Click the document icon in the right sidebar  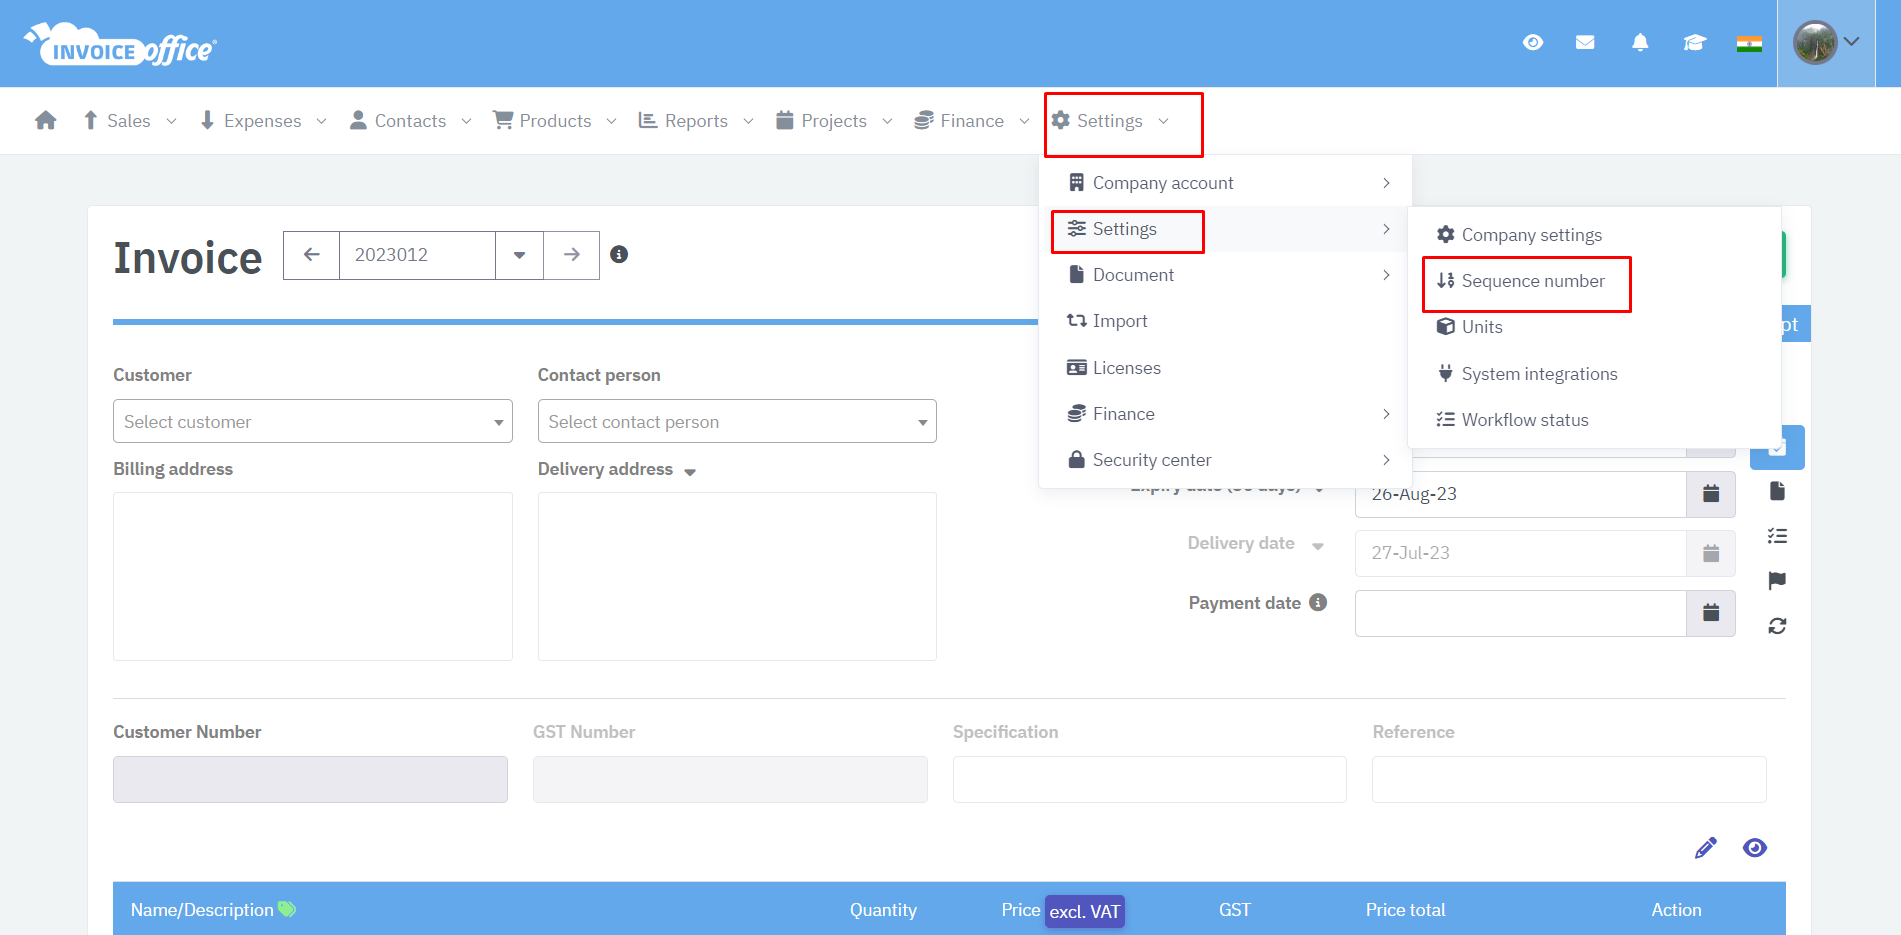click(1777, 491)
